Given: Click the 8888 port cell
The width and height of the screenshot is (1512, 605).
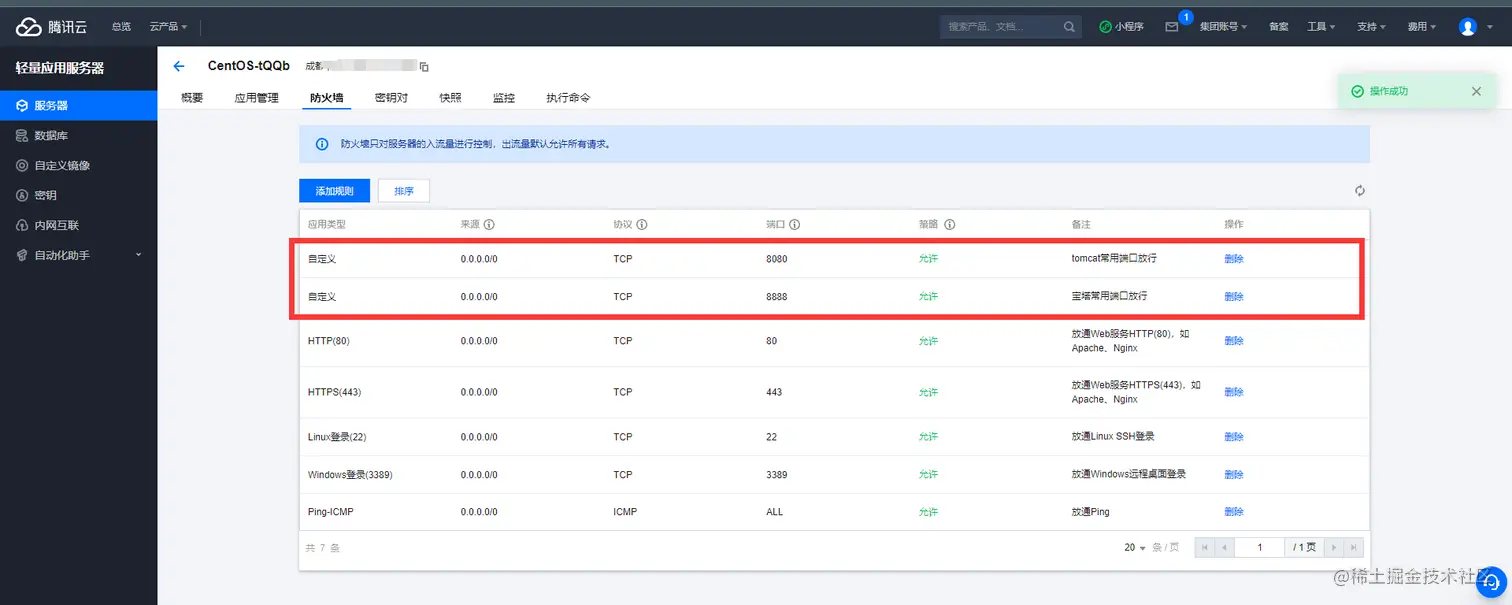Looking at the screenshot, I should (x=777, y=297).
